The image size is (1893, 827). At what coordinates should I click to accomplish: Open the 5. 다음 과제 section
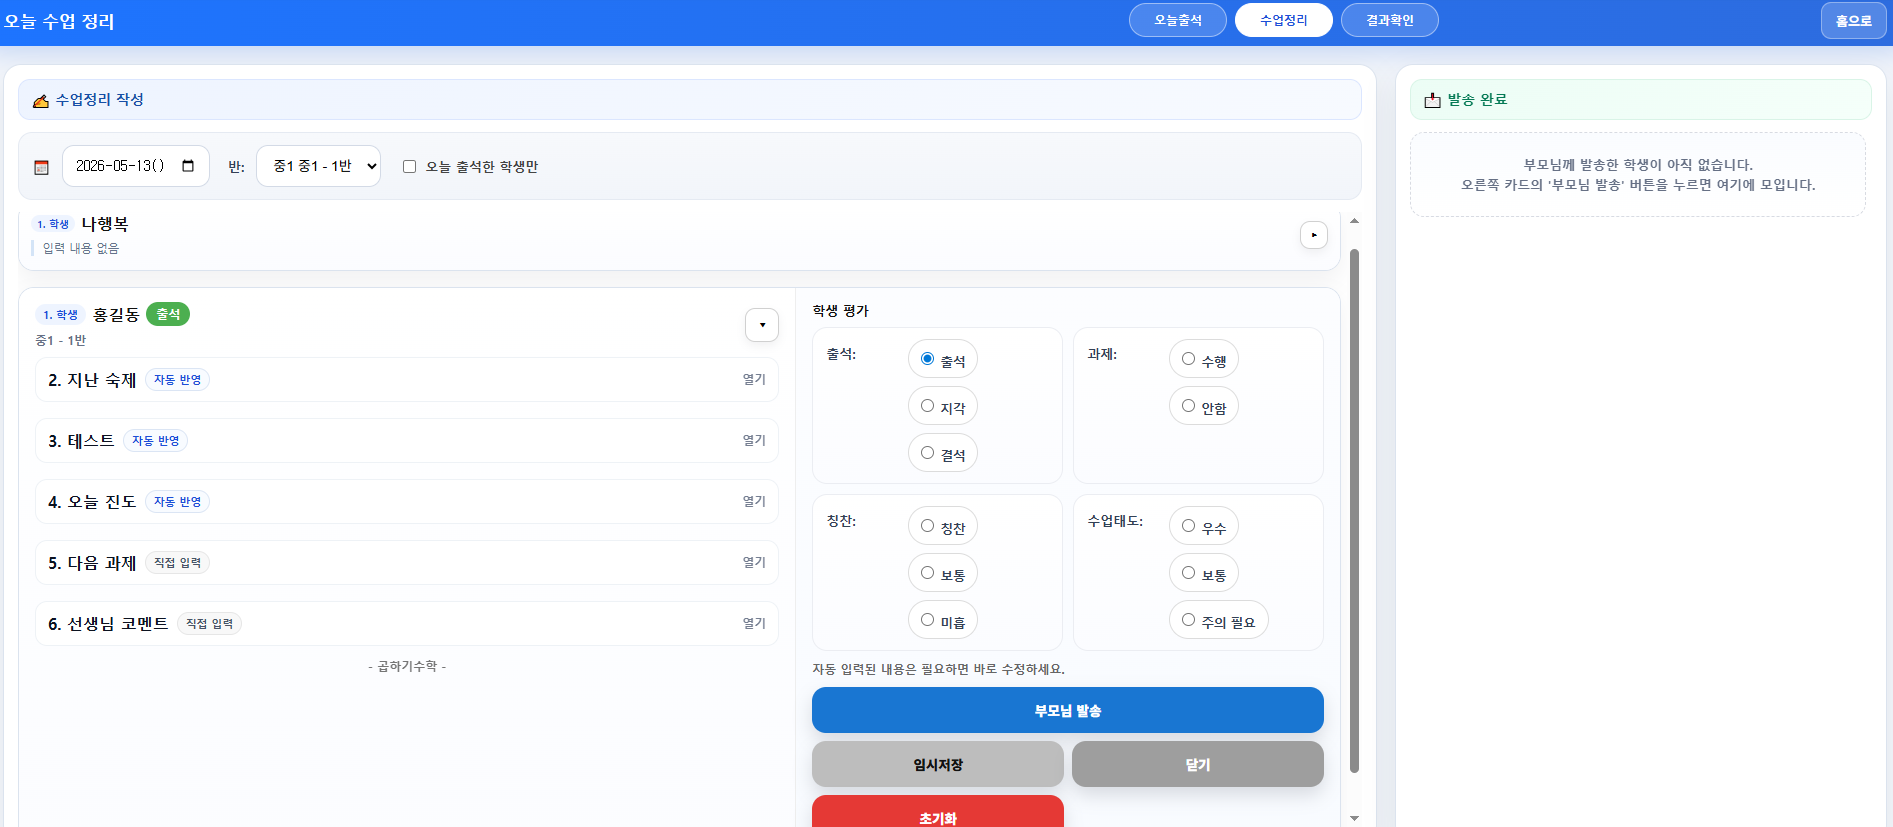(x=407, y=563)
